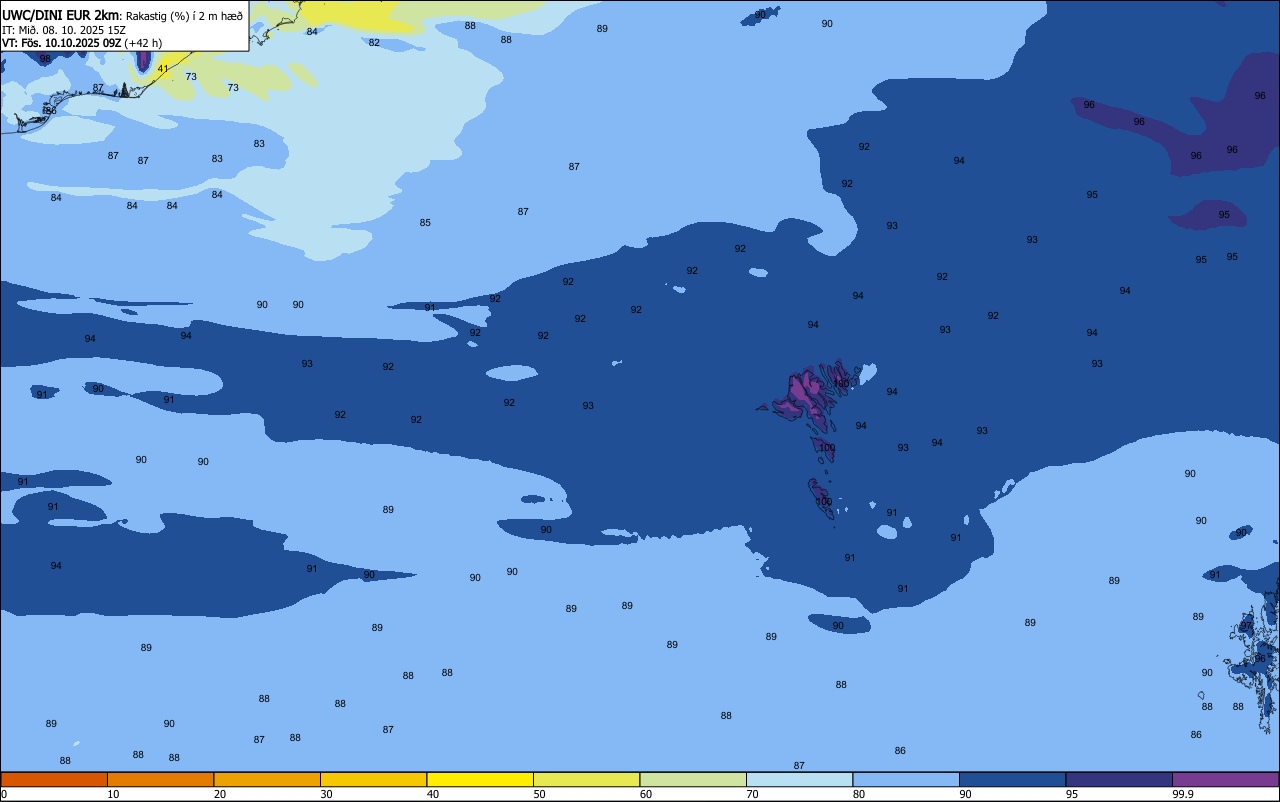
Task: Click the dark blue 90–95 legend swatch
Action: pyautogui.click(x=1012, y=779)
